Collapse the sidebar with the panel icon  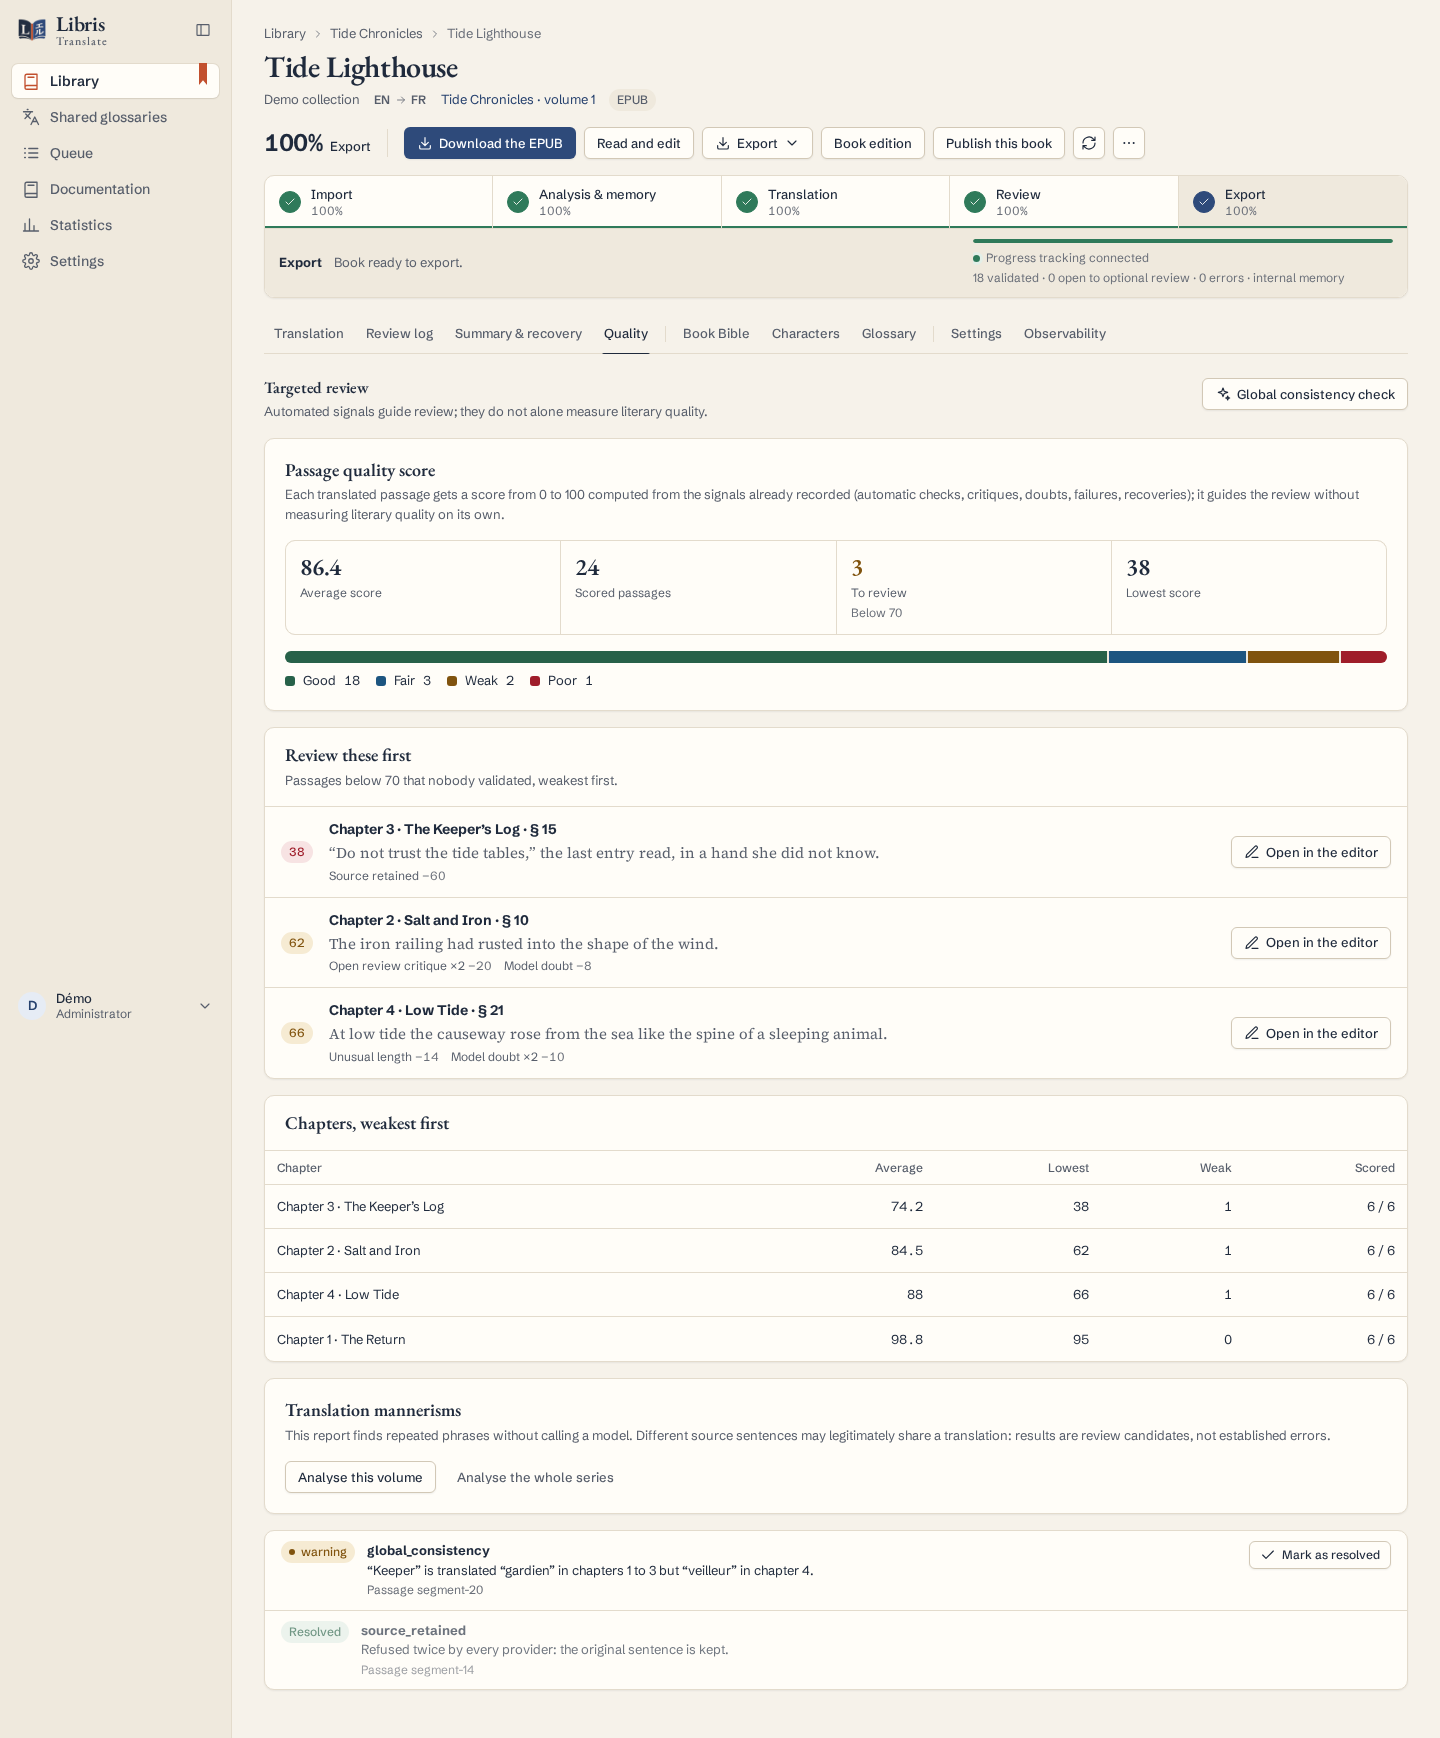[x=203, y=30]
